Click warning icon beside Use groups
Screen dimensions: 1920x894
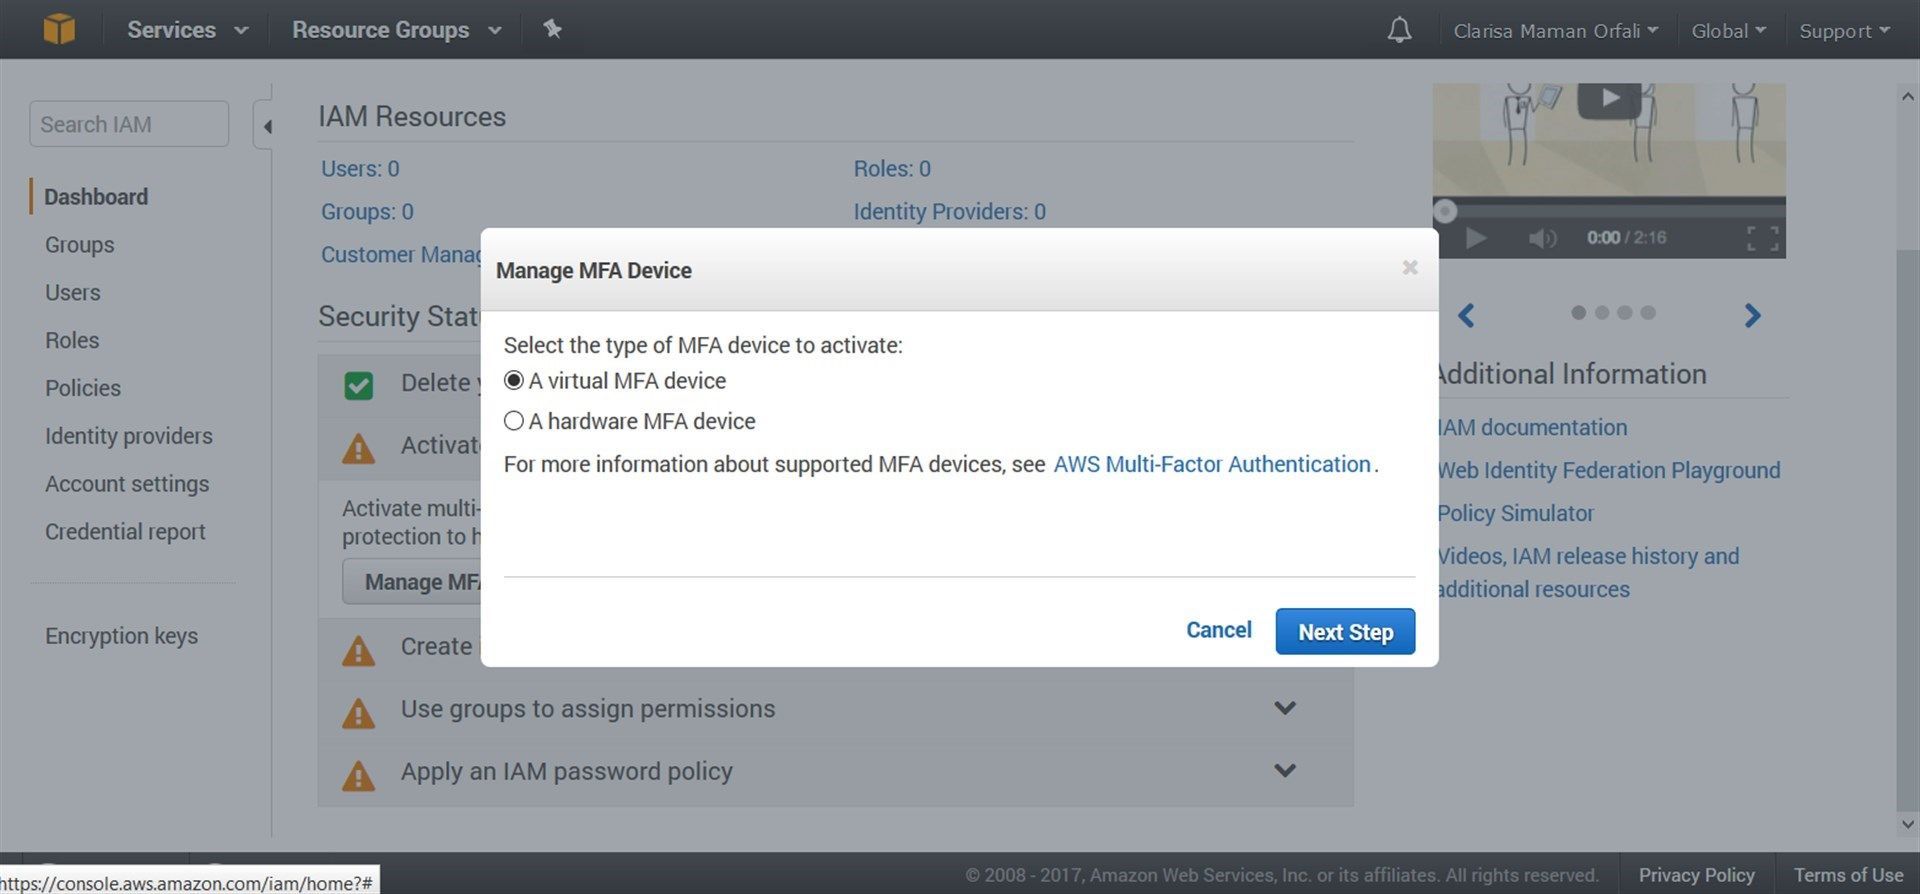(358, 713)
